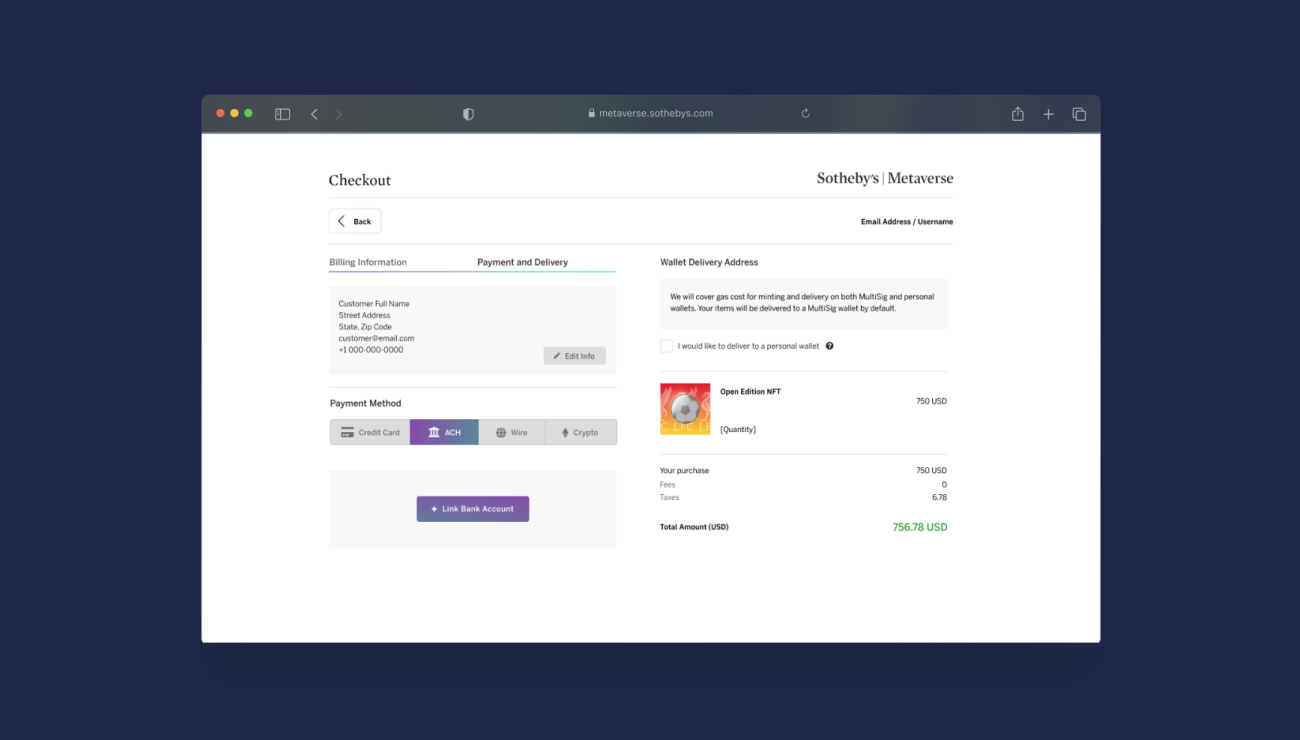1300x740 pixels.
Task: Open the personal wallet help question icon
Action: pyautogui.click(x=829, y=346)
